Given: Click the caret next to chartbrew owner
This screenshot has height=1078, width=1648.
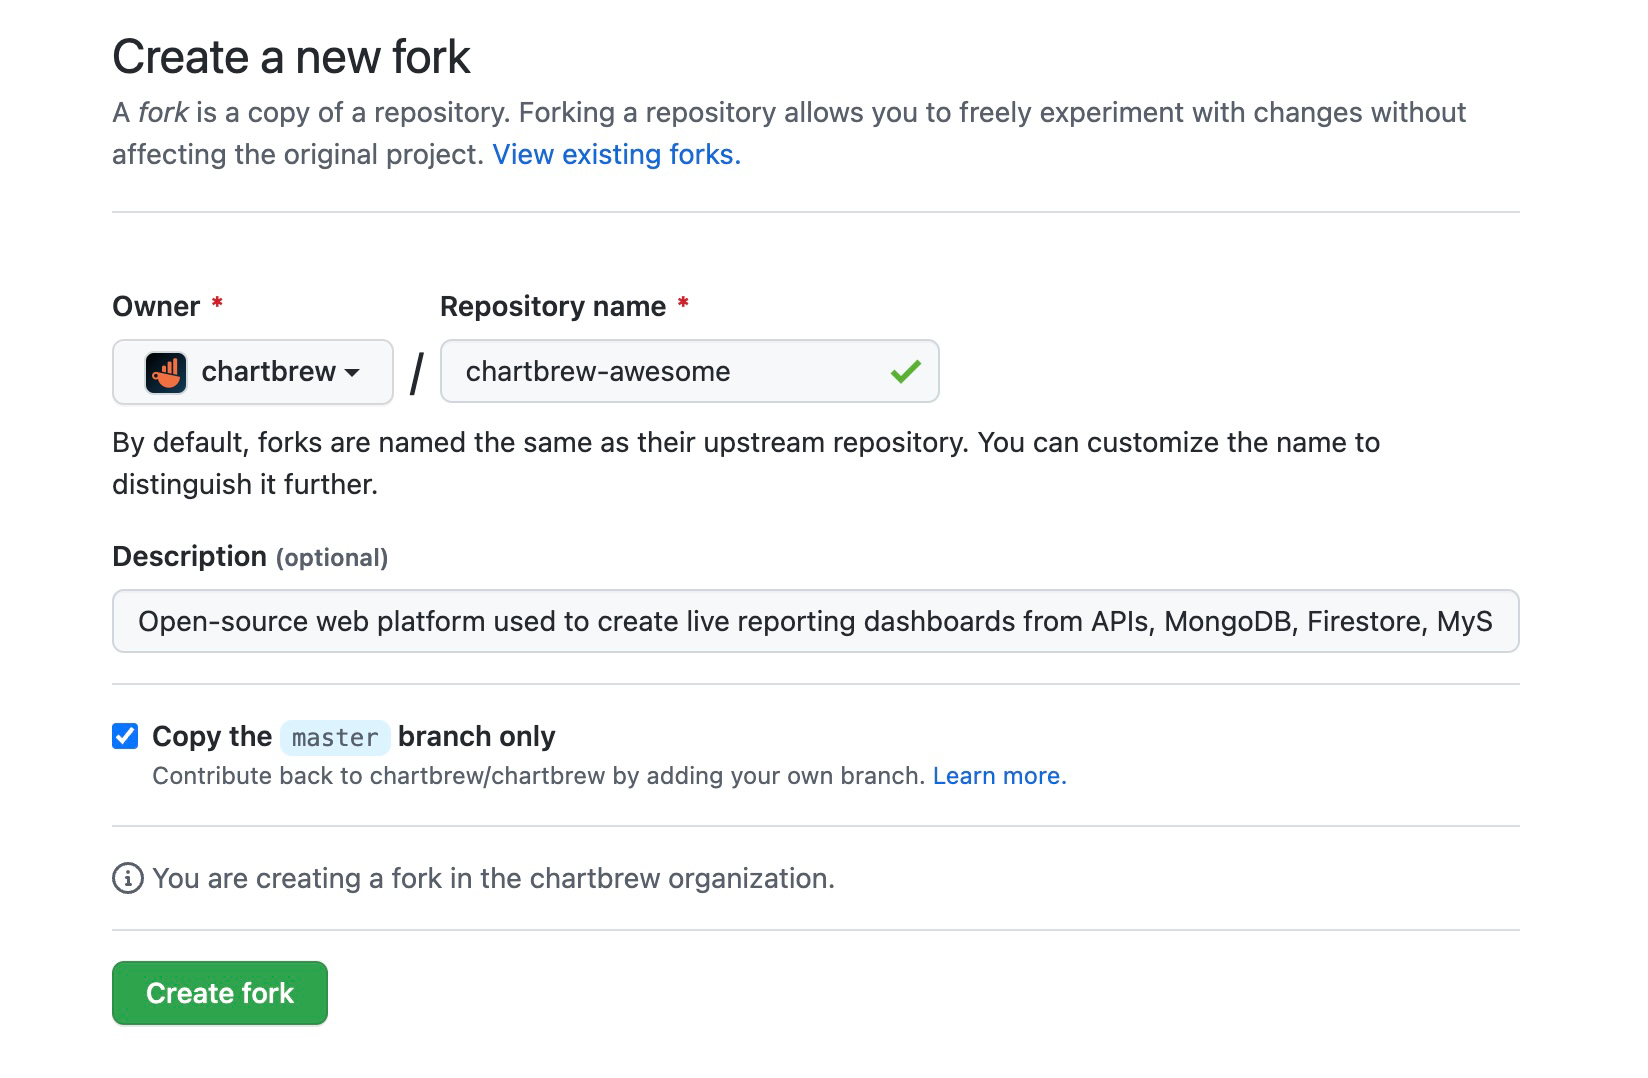Looking at the screenshot, I should pyautogui.click(x=353, y=372).
